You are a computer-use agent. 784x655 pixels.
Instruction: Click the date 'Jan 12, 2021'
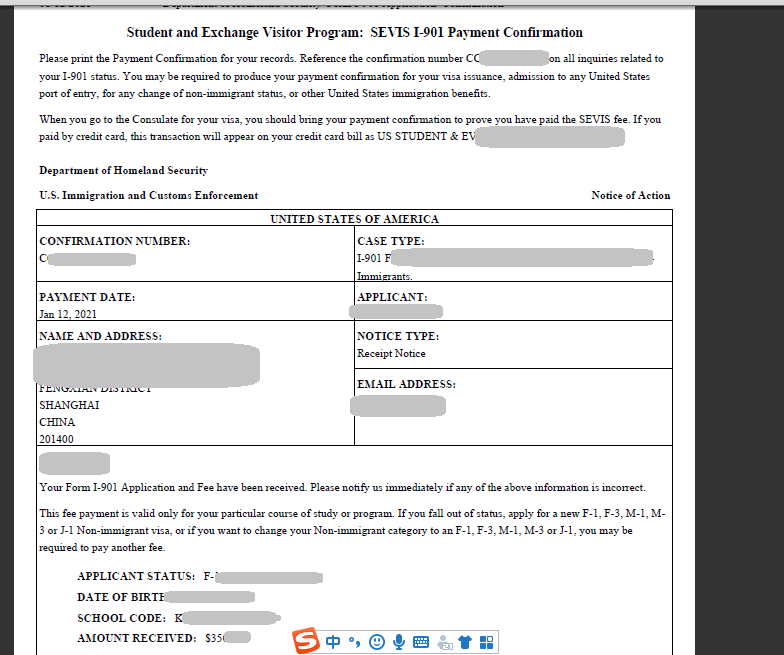pos(68,314)
